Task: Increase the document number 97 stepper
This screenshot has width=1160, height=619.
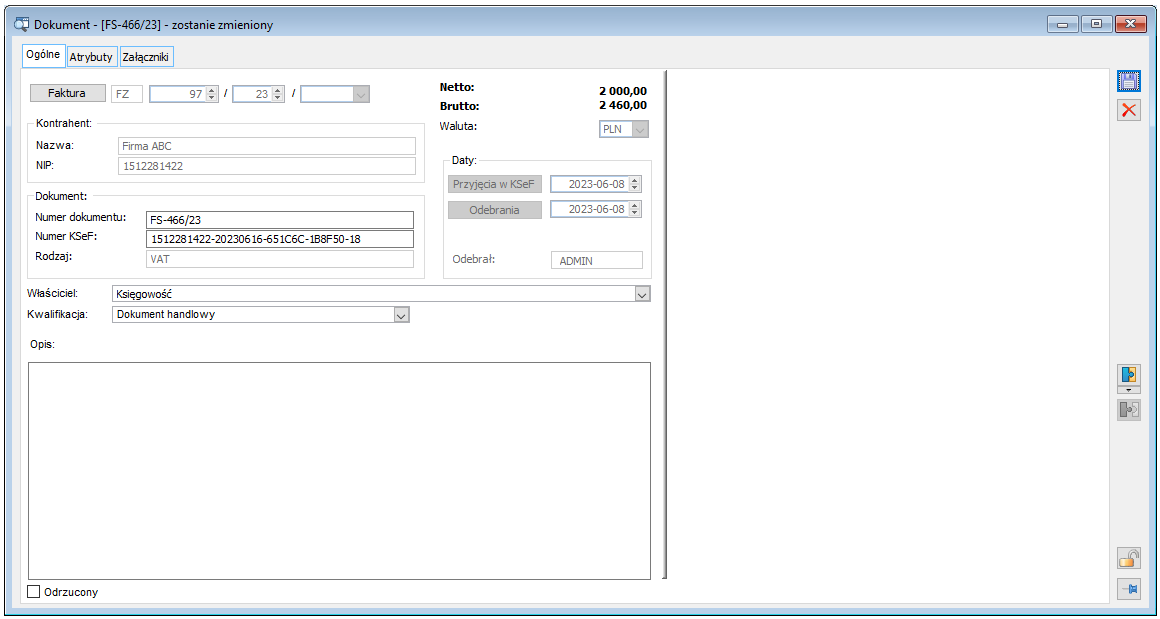Action: [212, 90]
